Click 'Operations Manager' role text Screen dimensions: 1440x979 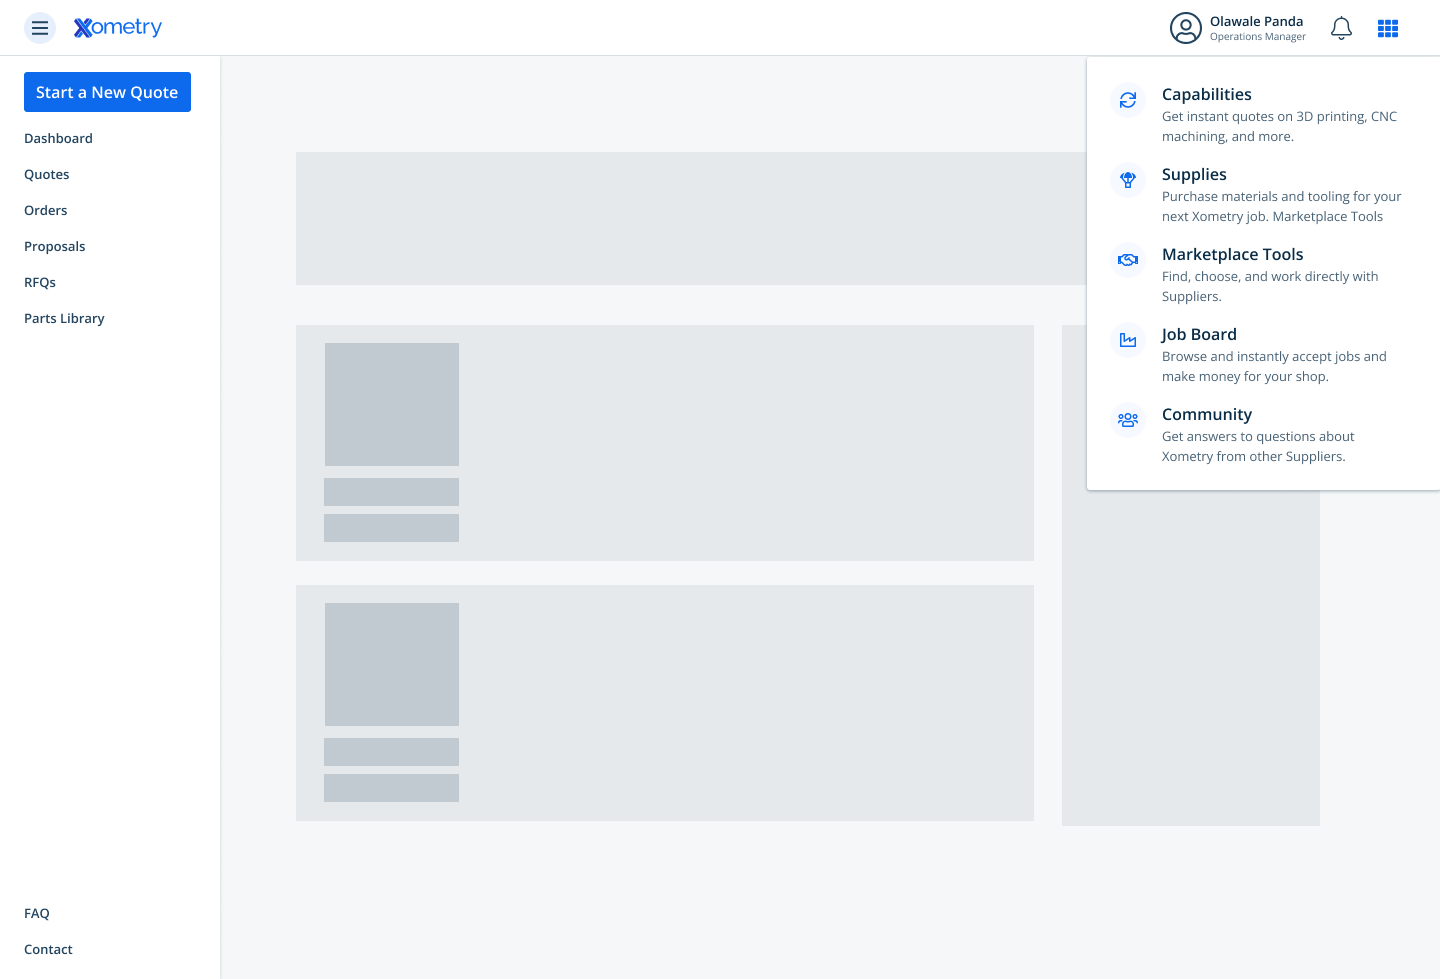pyautogui.click(x=1258, y=37)
